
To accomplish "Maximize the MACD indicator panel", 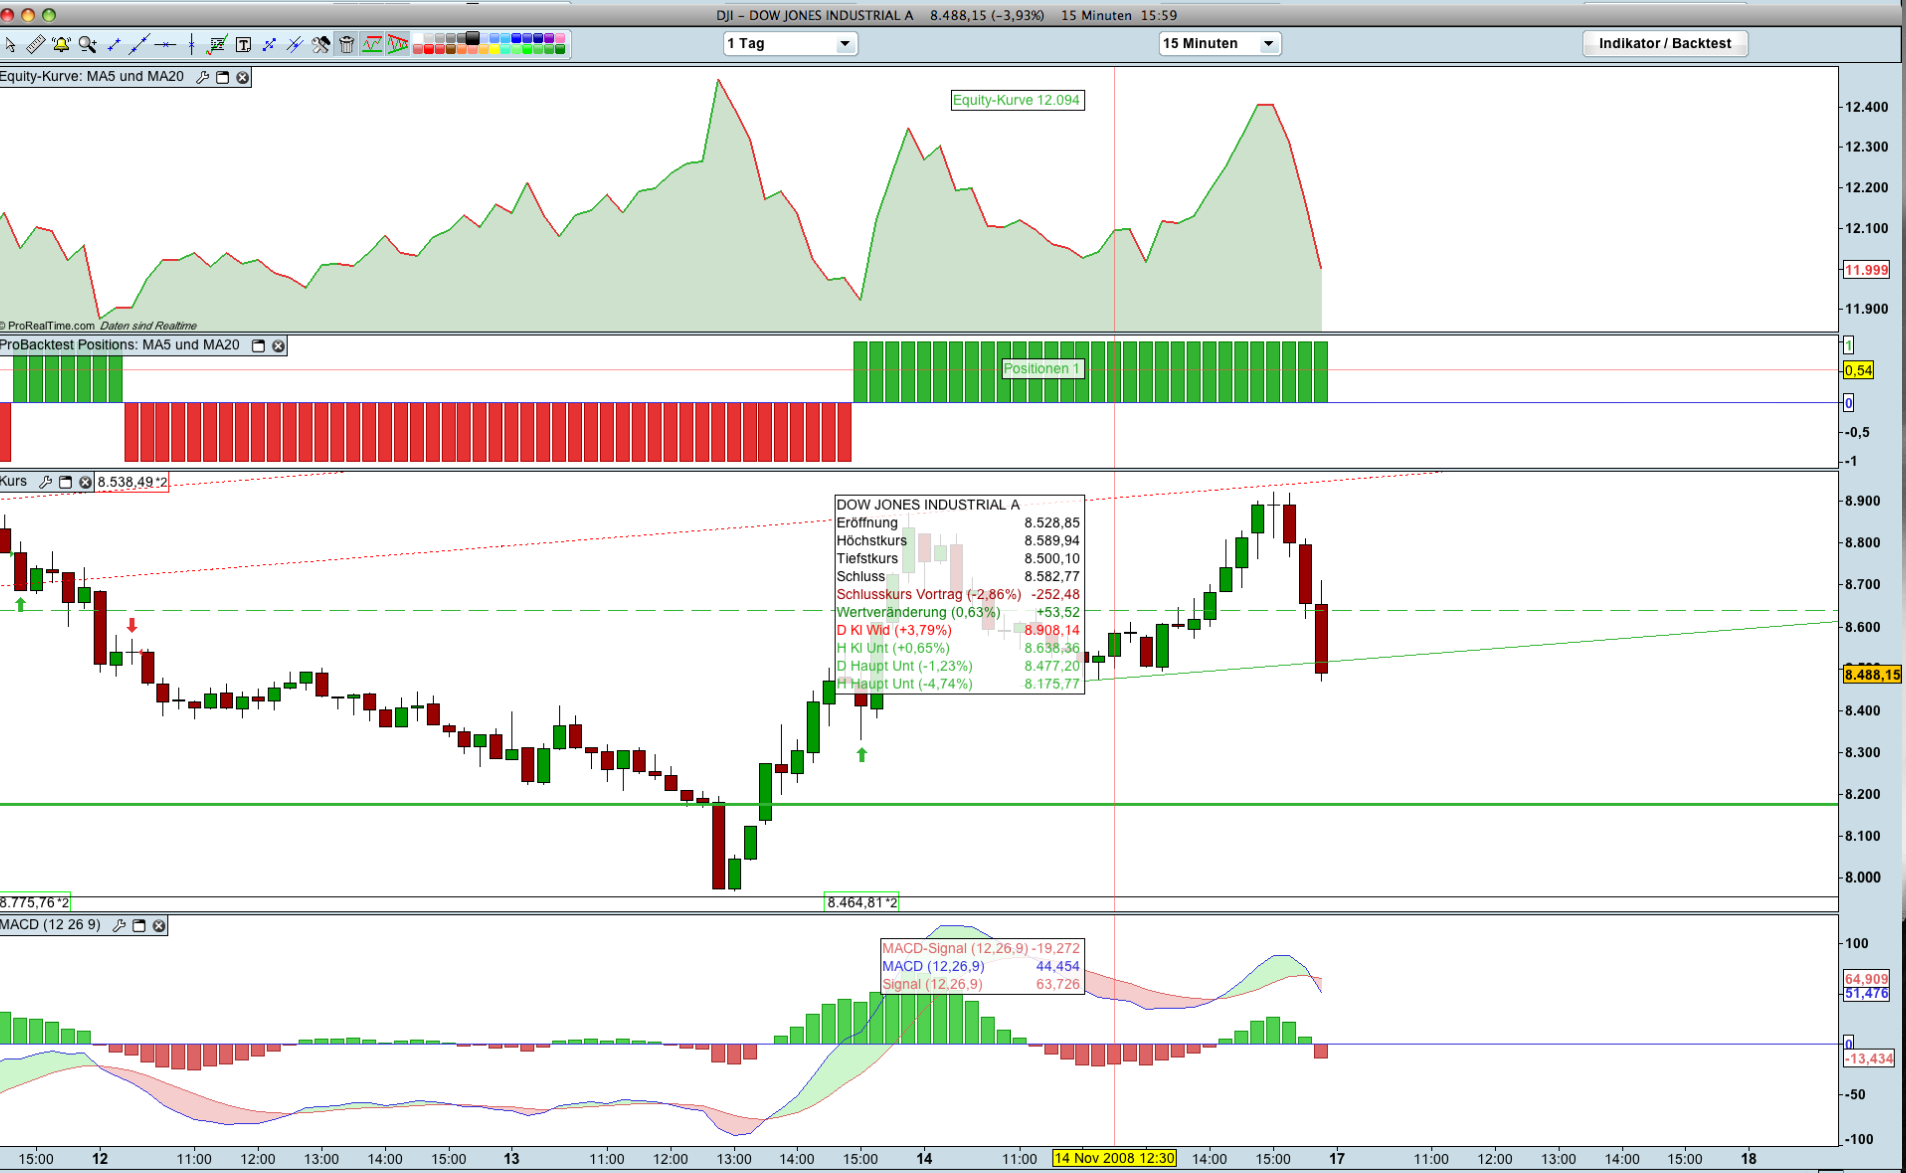I will click(x=139, y=926).
